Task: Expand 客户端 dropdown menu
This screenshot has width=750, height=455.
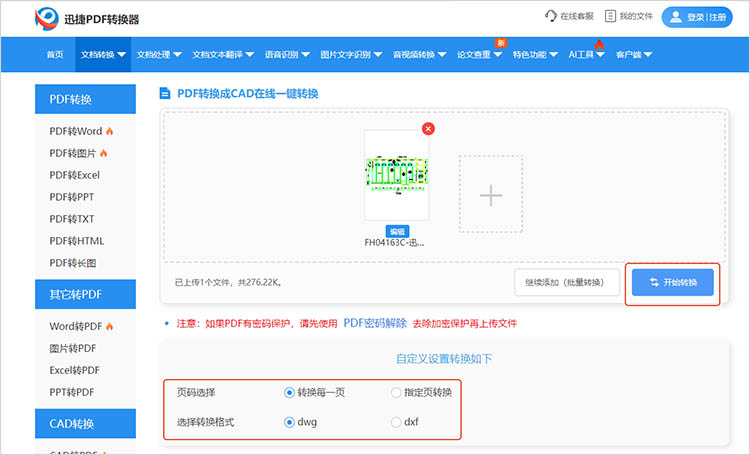Action: click(x=634, y=55)
